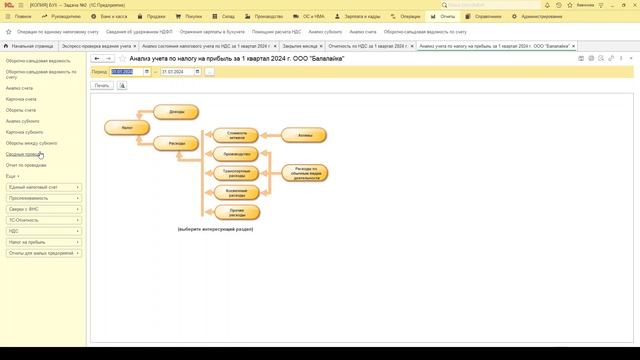Select the Прочие расходы diagram block
Viewport: 640px width, 360px height.
237,213
